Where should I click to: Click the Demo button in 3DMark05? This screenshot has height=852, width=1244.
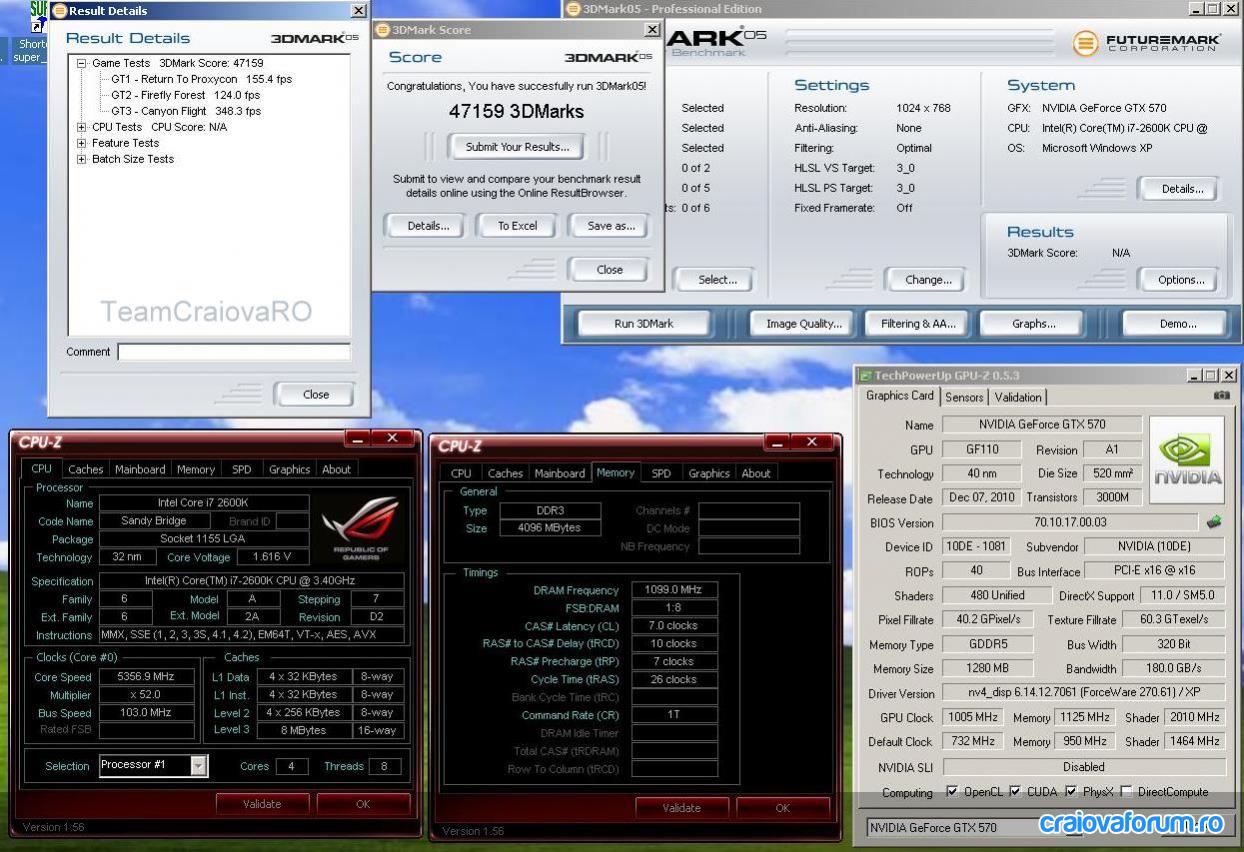1177,324
